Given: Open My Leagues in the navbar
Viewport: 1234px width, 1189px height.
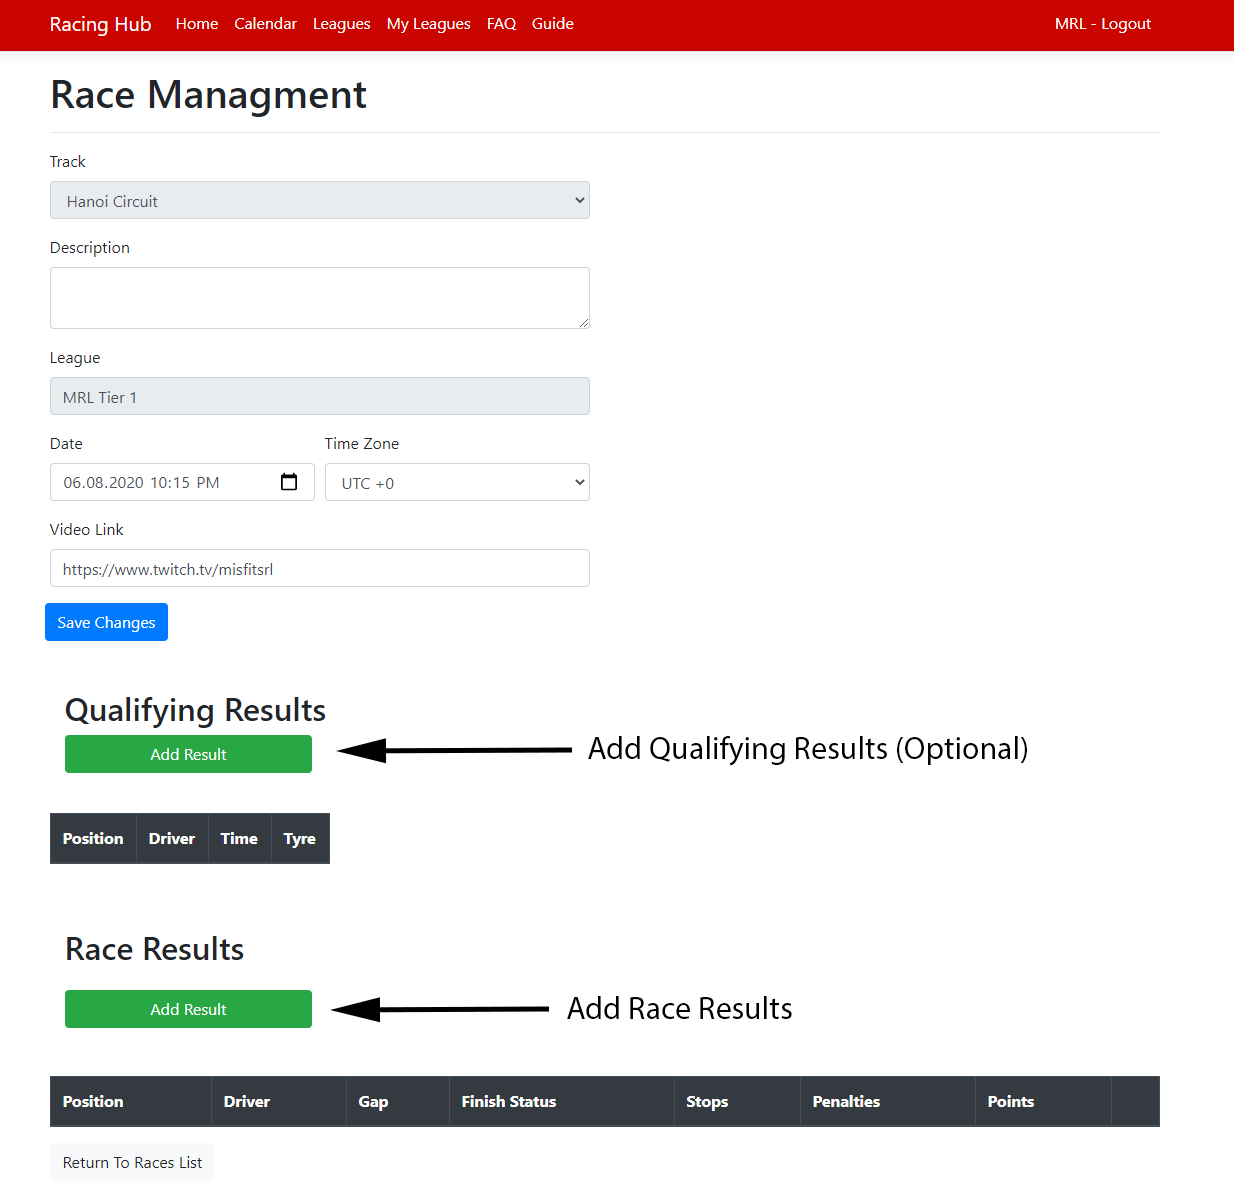Looking at the screenshot, I should point(429,24).
